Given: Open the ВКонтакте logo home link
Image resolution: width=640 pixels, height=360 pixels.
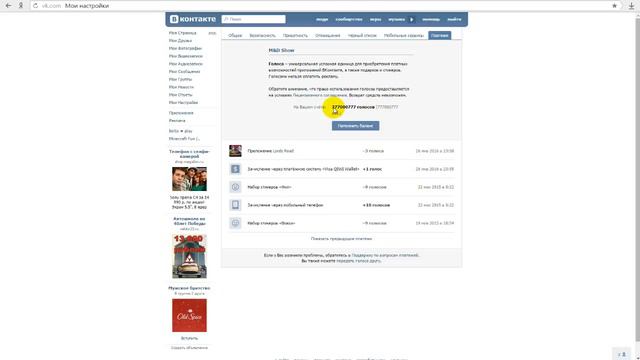Looking at the screenshot, I should [x=193, y=19].
